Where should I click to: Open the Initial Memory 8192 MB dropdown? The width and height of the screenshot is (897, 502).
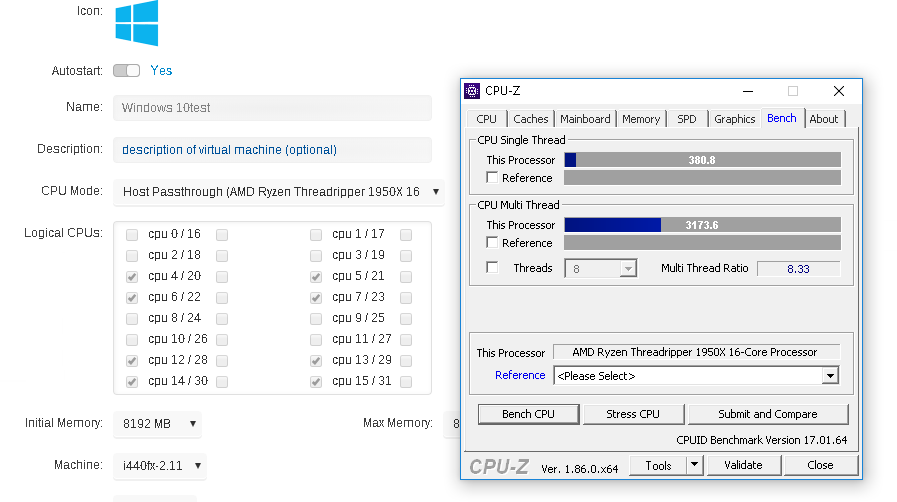point(157,424)
